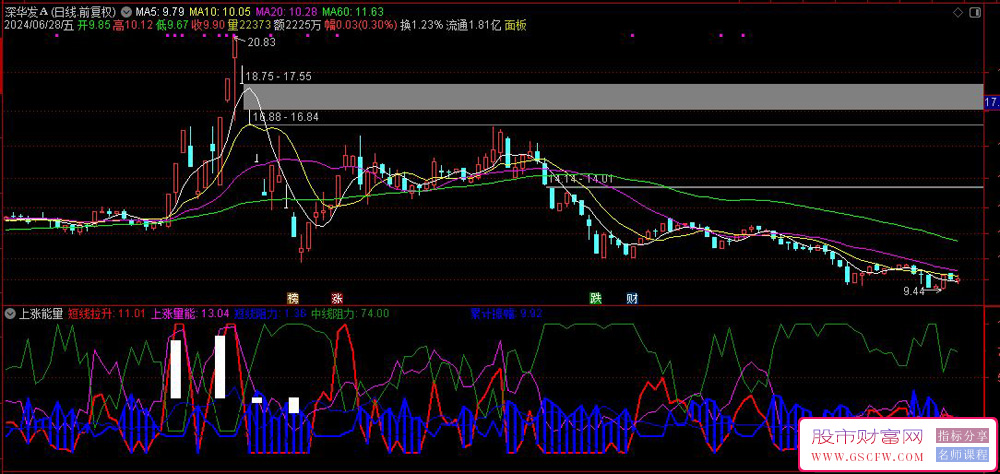Image resolution: width=1000 pixels, height=474 pixels.
Task: Open the 面板 panel link
Action: (x=515, y=24)
